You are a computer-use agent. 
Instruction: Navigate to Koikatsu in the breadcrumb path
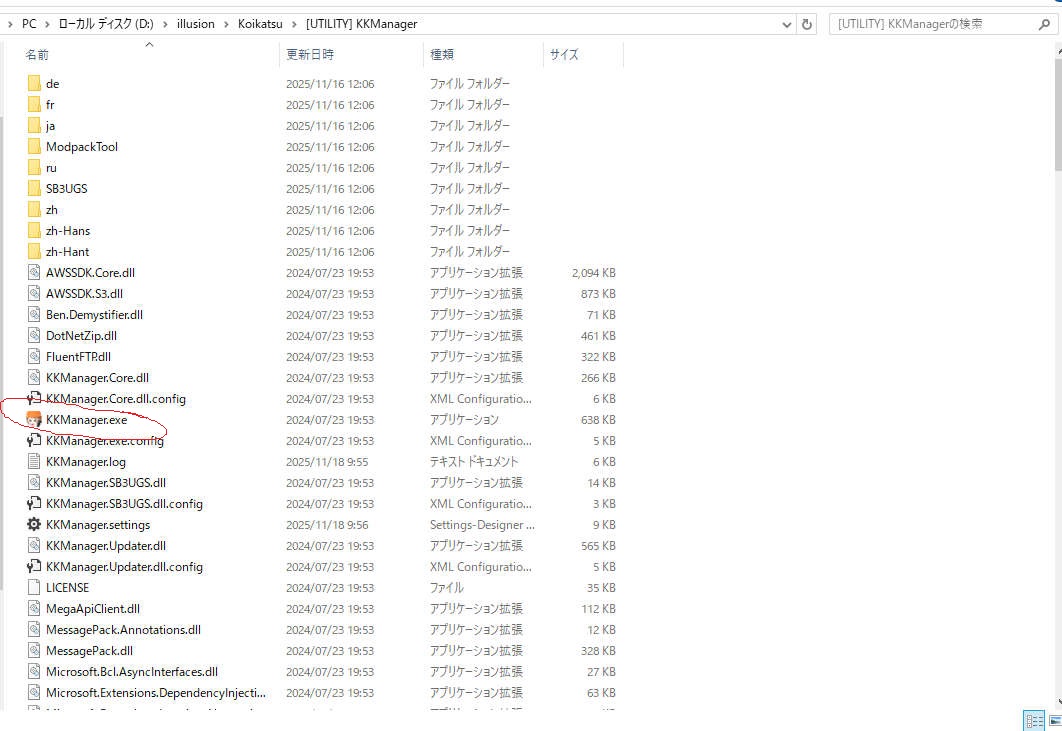[x=261, y=24]
